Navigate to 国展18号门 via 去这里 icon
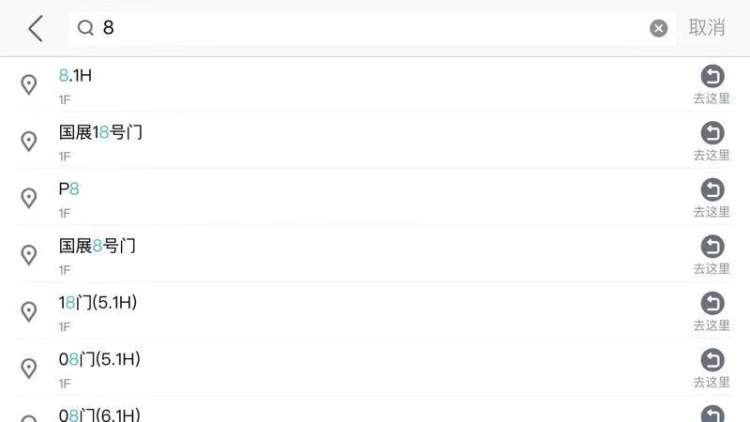 712,141
